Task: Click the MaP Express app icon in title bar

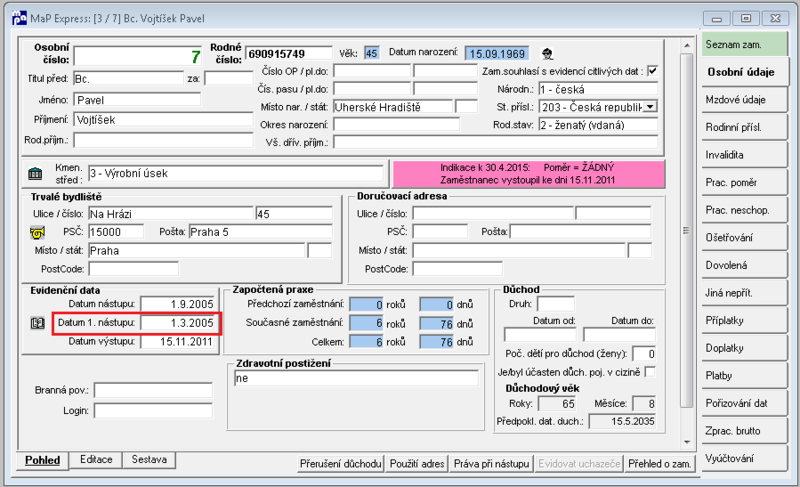Action: [x=19, y=18]
